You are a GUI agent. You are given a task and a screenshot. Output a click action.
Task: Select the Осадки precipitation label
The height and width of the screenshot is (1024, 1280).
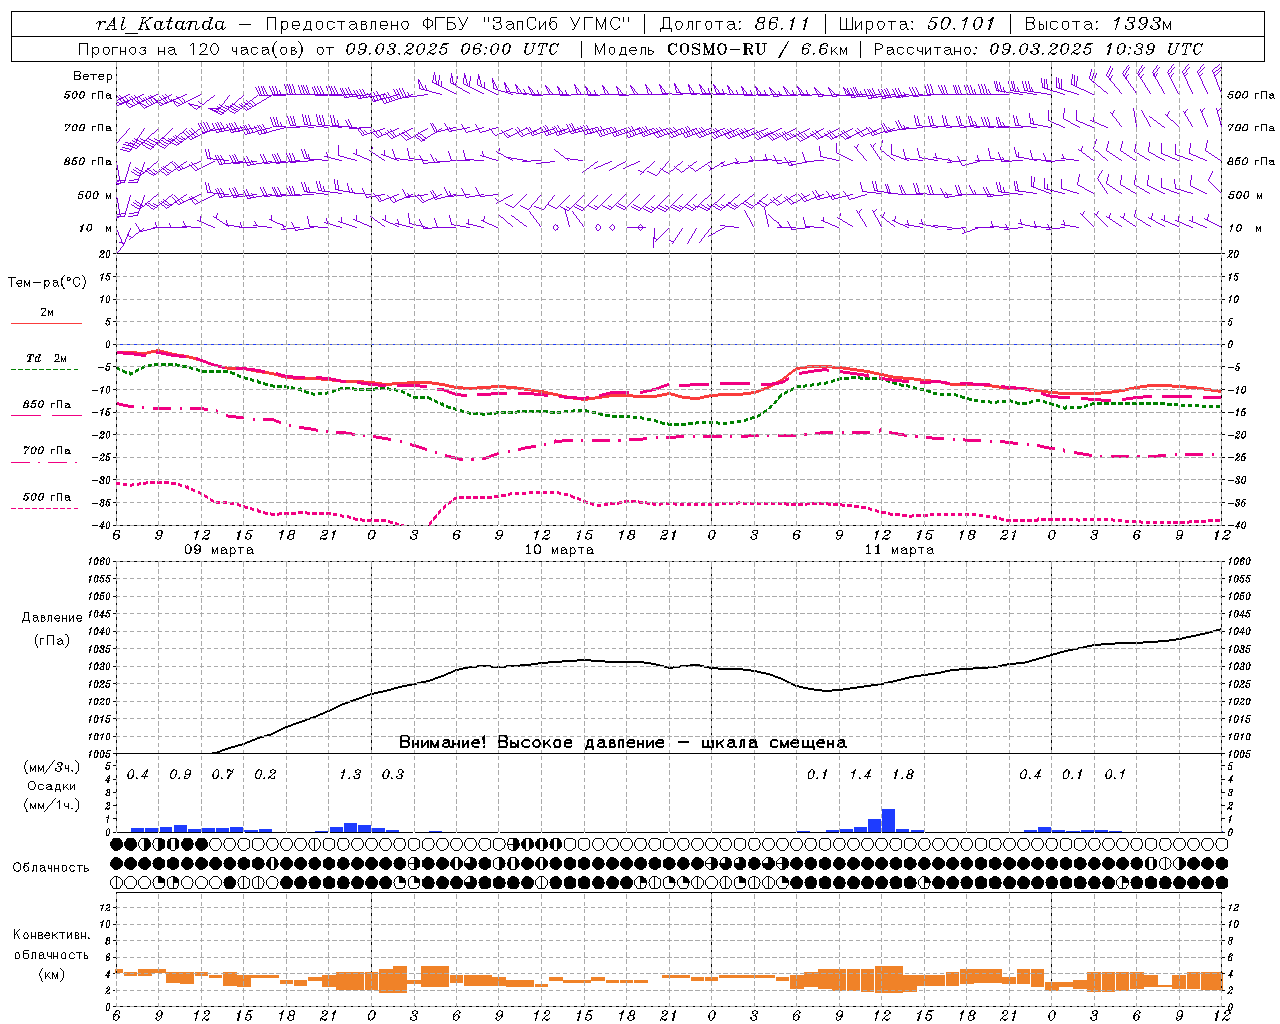pos(51,786)
